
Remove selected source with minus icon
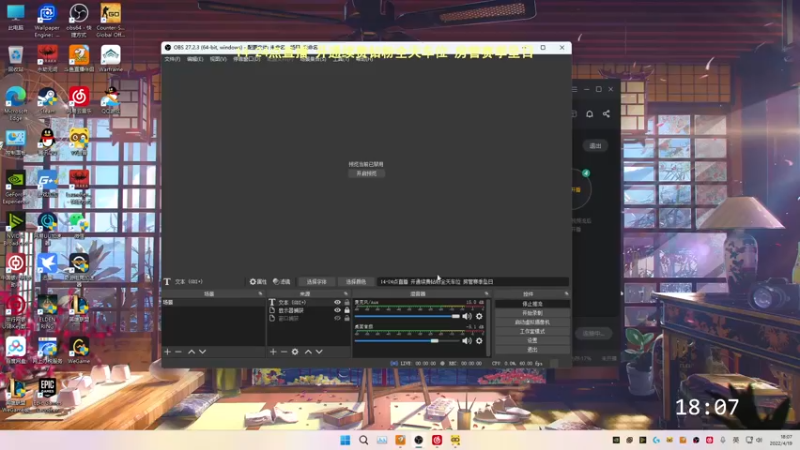point(284,352)
